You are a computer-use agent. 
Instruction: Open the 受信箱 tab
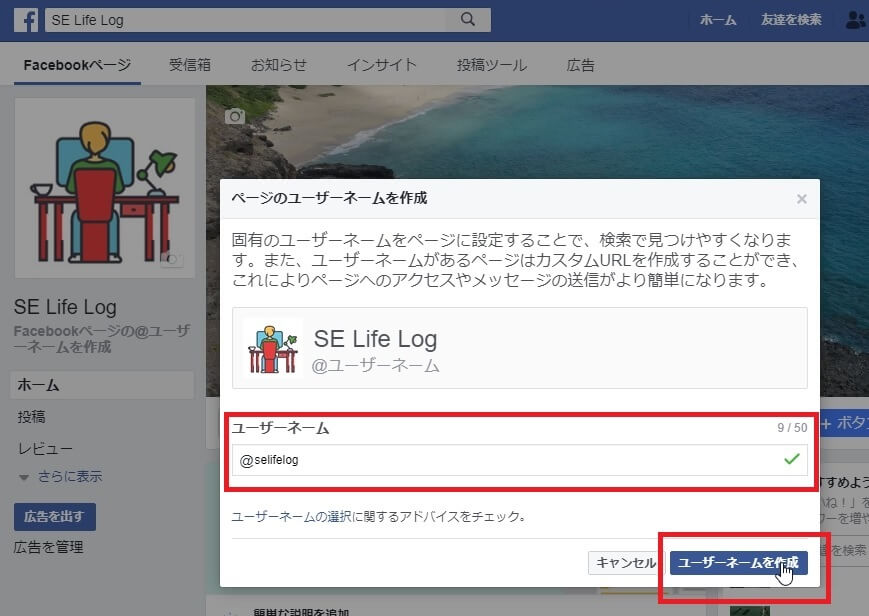(189, 66)
